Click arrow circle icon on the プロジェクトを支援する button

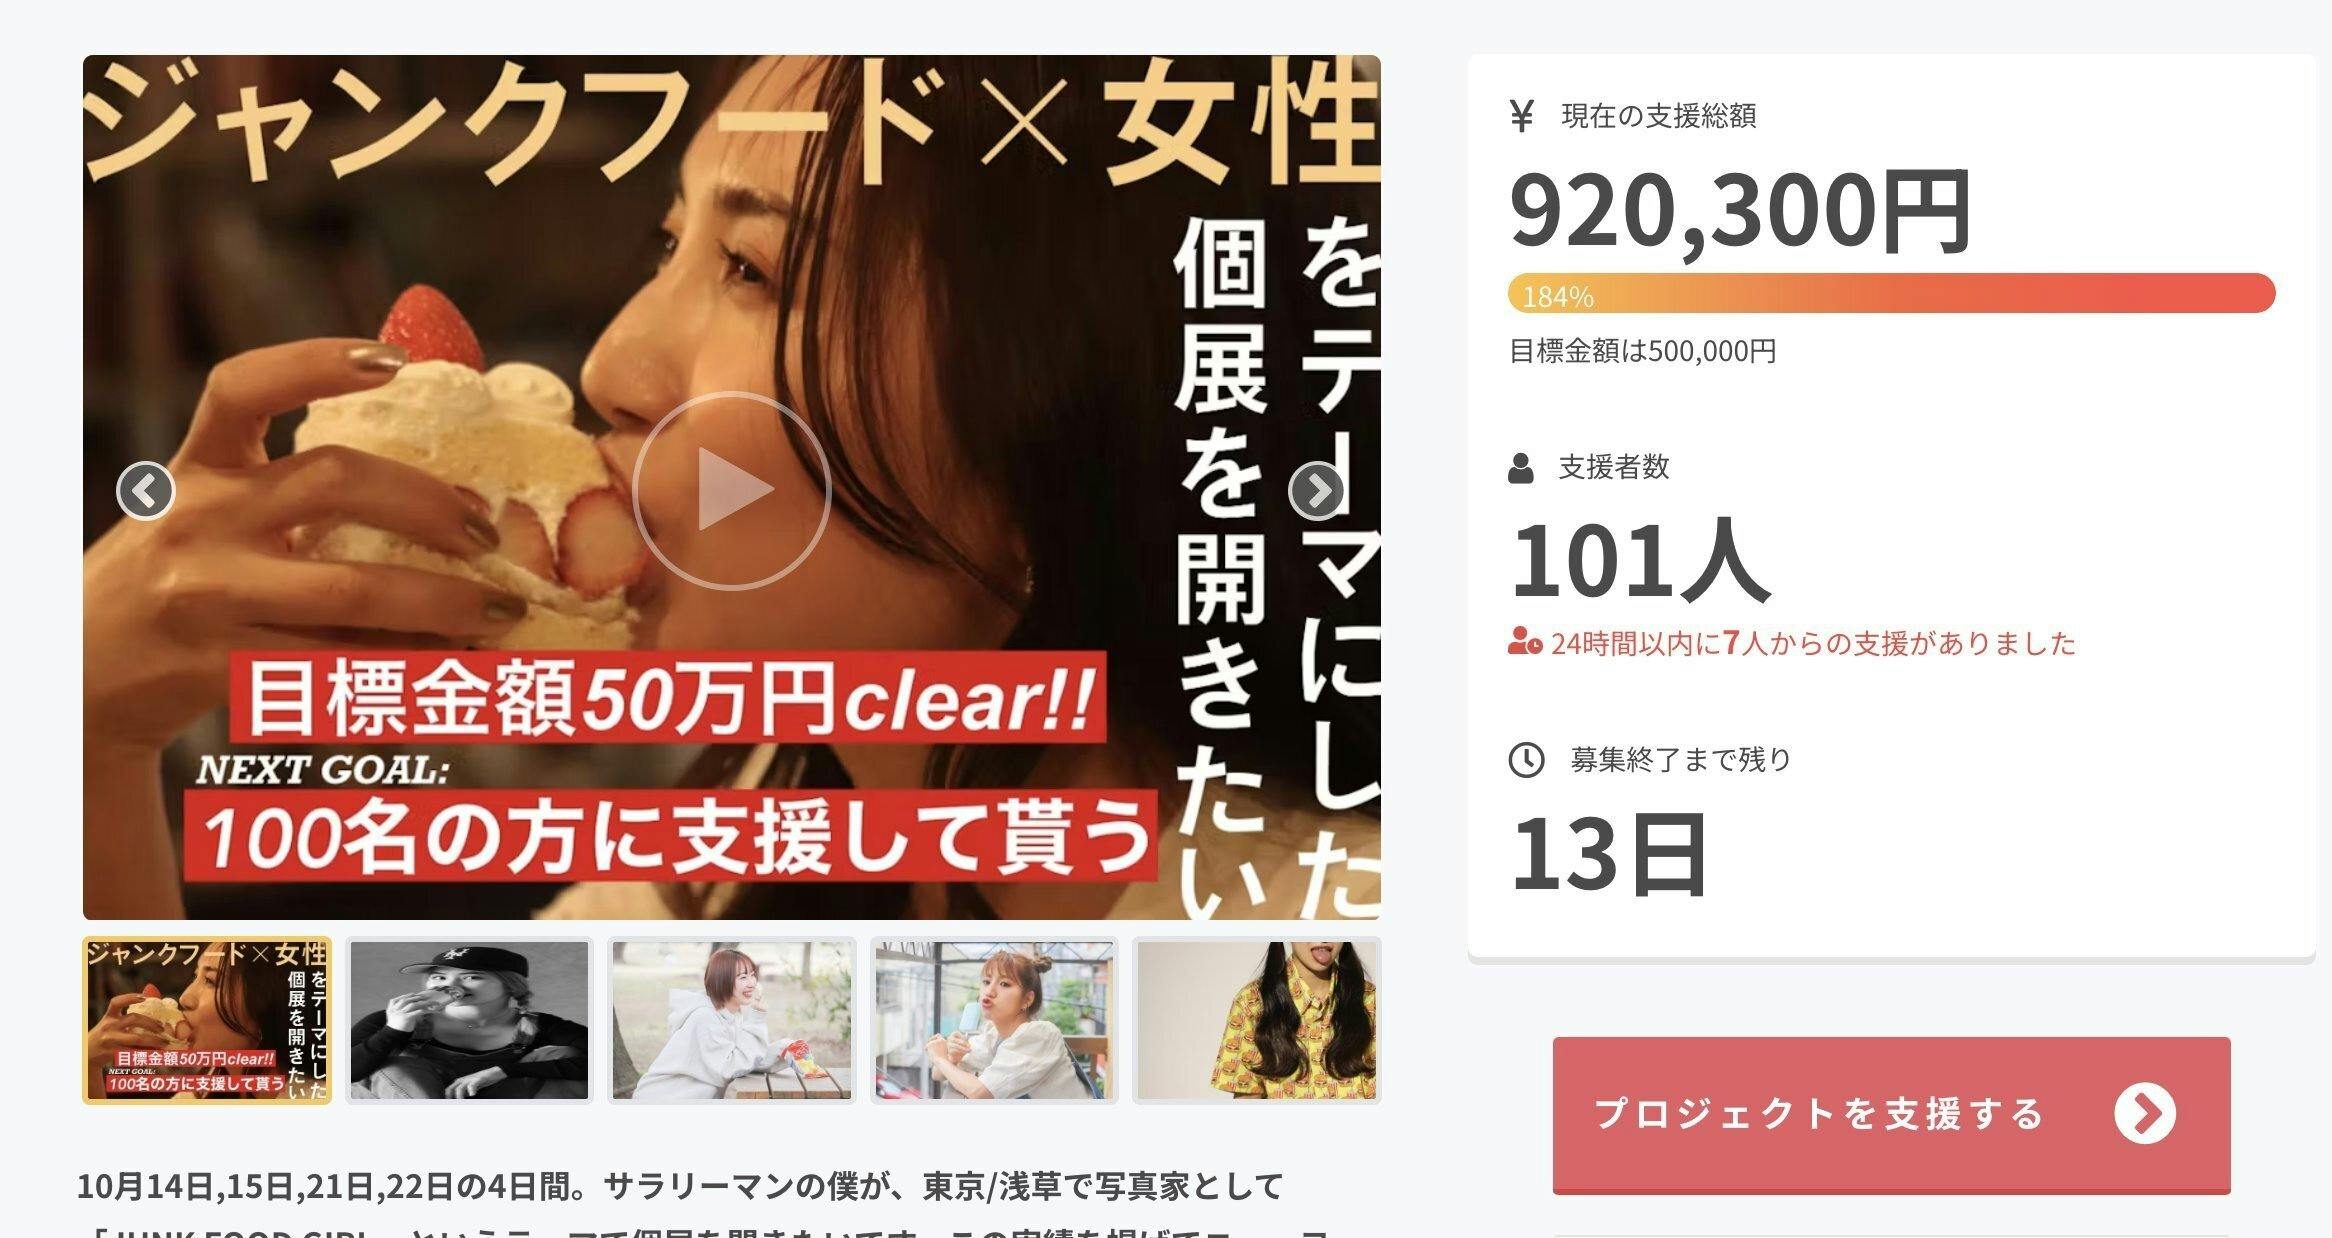[2145, 1114]
